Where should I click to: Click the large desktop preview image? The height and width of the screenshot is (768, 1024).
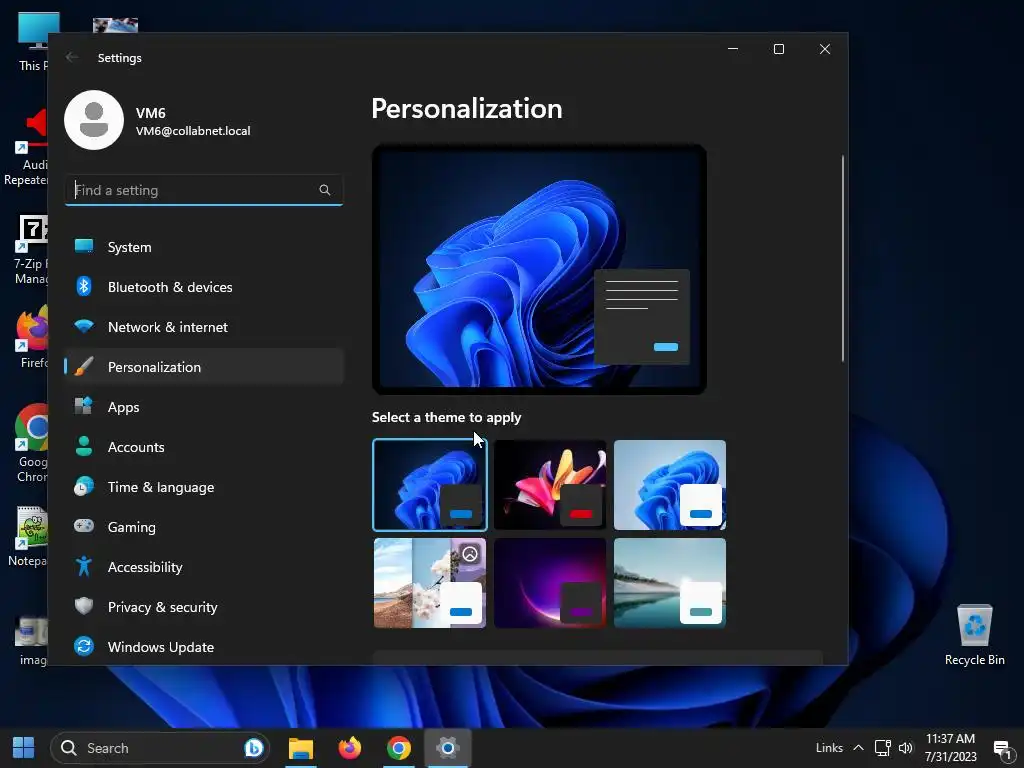[539, 269]
